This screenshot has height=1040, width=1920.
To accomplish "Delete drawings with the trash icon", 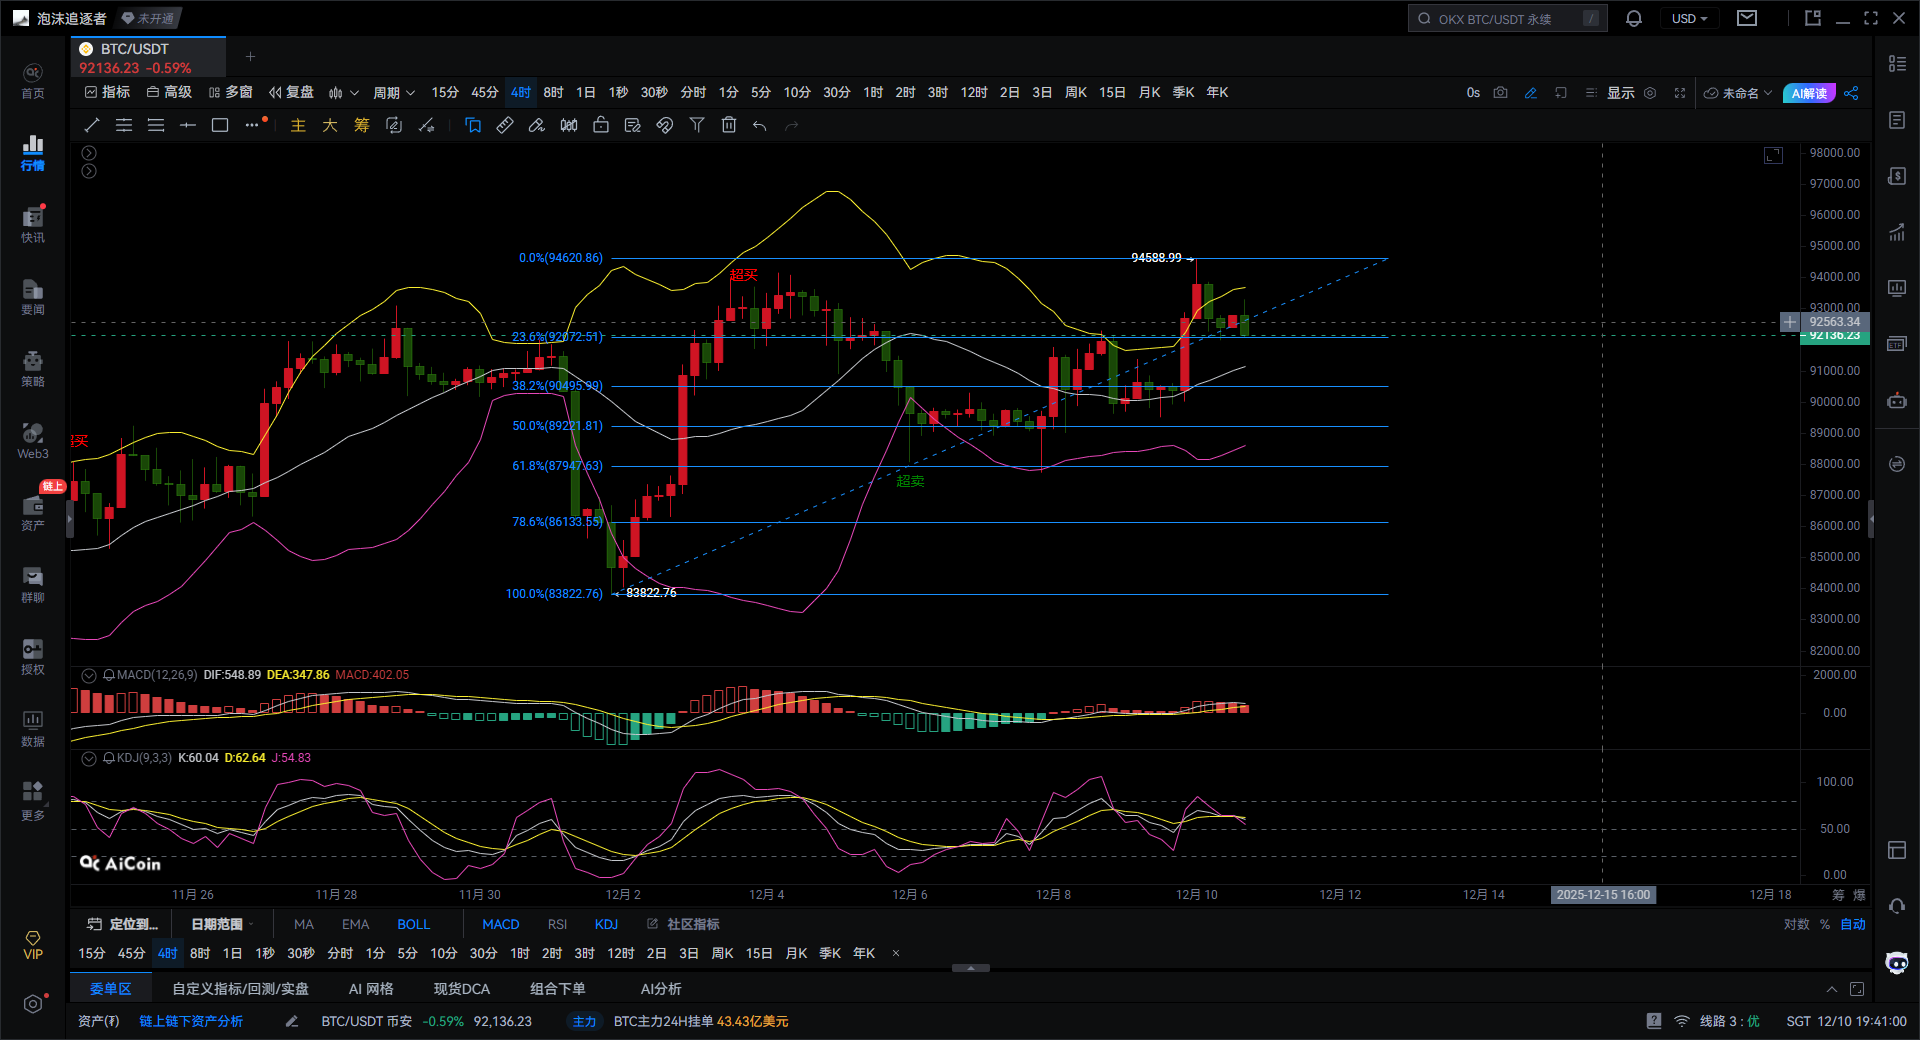I will [729, 125].
